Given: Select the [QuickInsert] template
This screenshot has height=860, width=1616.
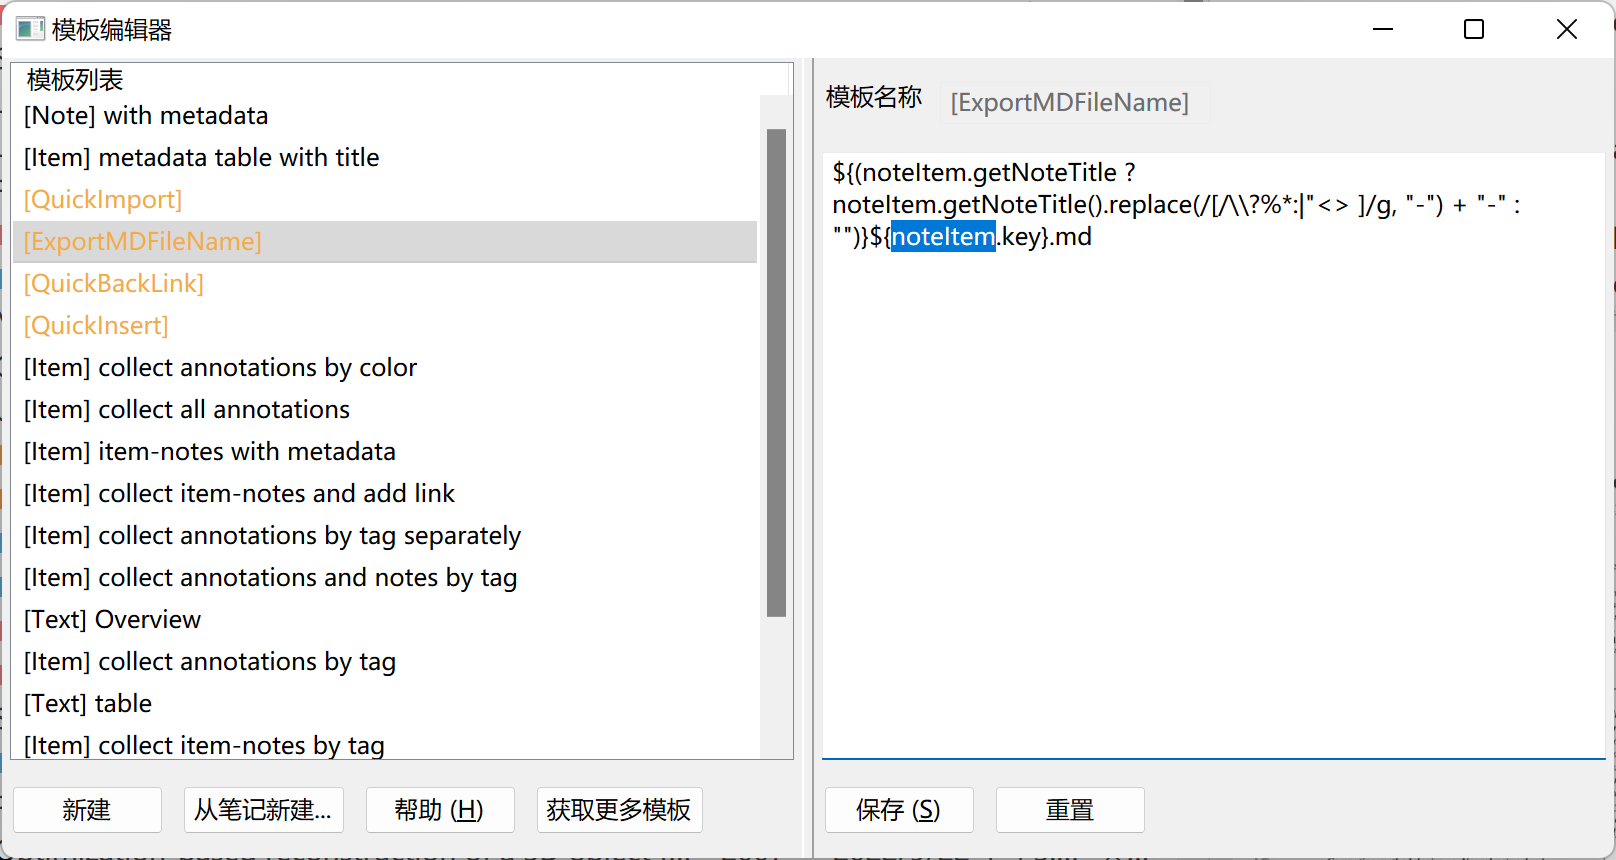Looking at the screenshot, I should click(x=95, y=325).
